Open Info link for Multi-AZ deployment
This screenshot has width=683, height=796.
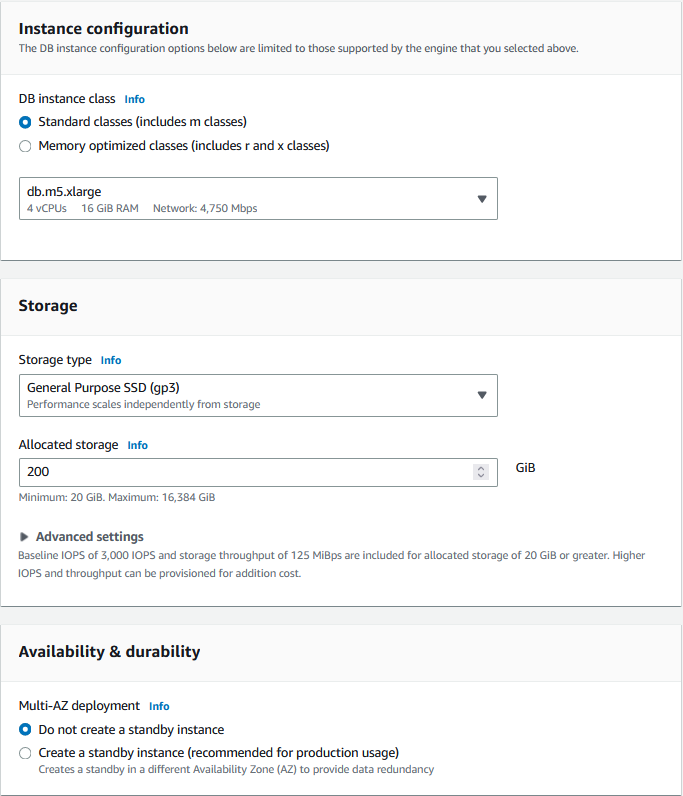pos(159,706)
